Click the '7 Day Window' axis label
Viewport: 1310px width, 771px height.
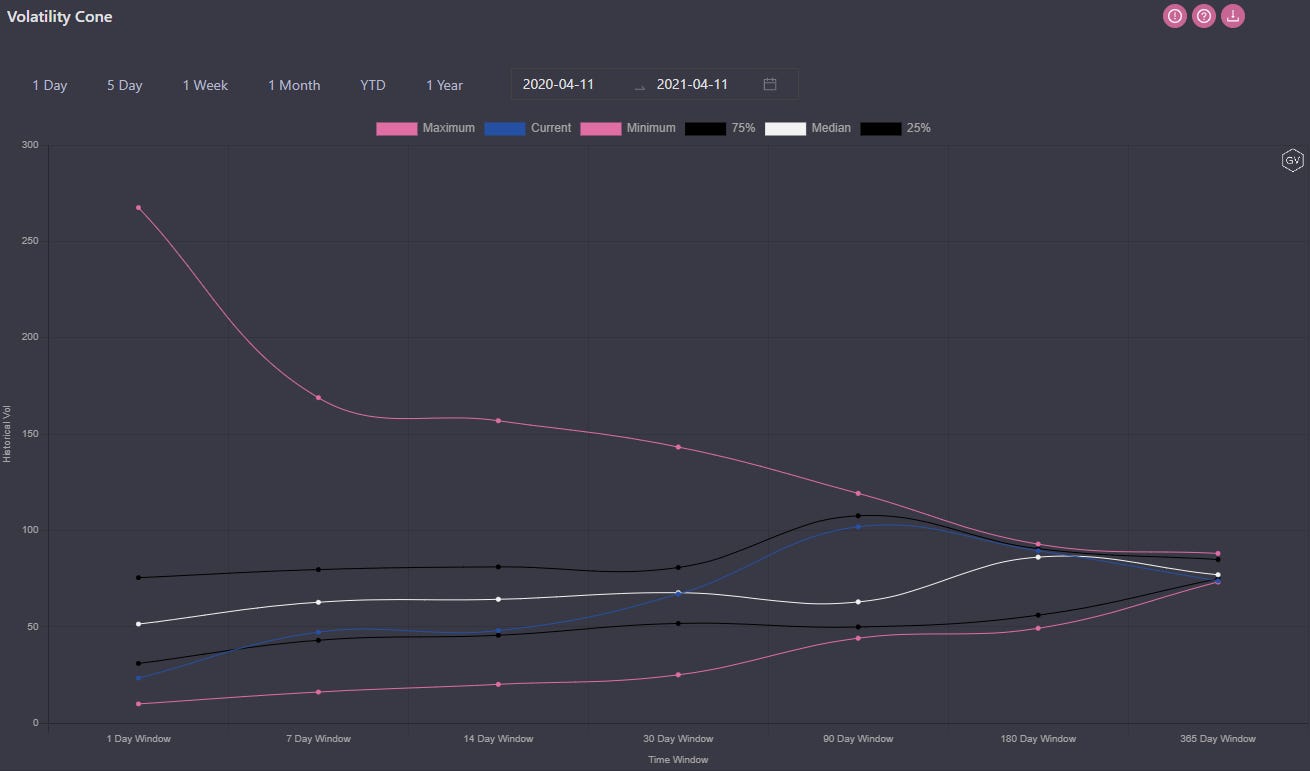318,739
